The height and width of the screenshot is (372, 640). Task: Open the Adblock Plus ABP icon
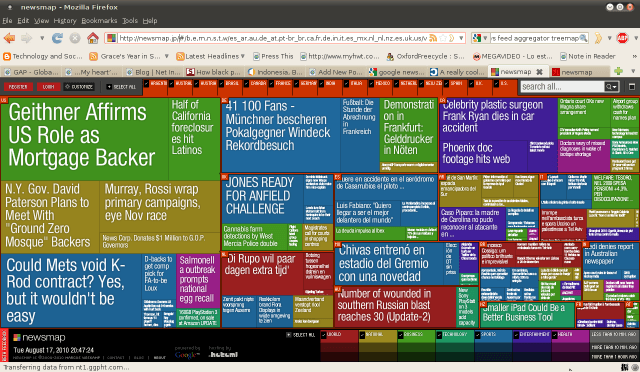(x=622, y=38)
